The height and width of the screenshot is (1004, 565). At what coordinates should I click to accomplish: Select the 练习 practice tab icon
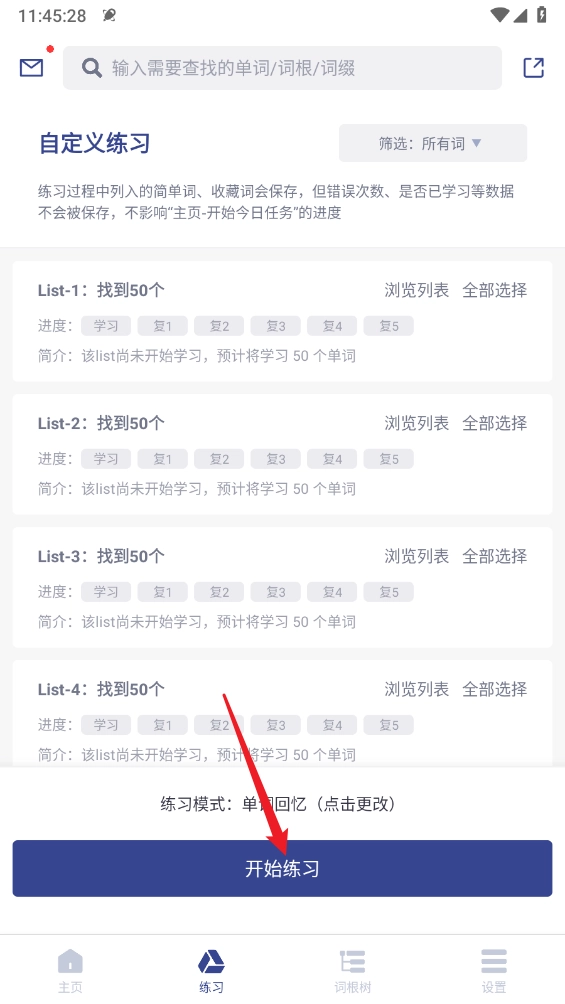pyautogui.click(x=211, y=961)
